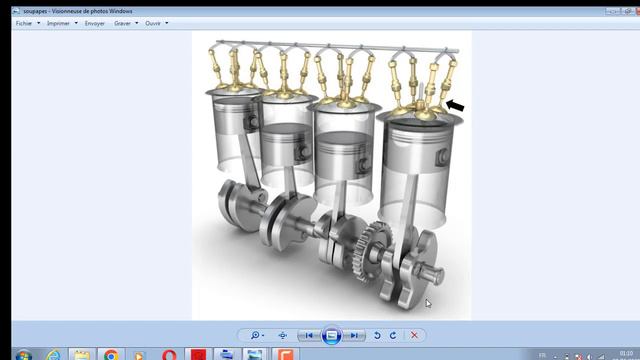Click the FR language indicator

[542, 355]
